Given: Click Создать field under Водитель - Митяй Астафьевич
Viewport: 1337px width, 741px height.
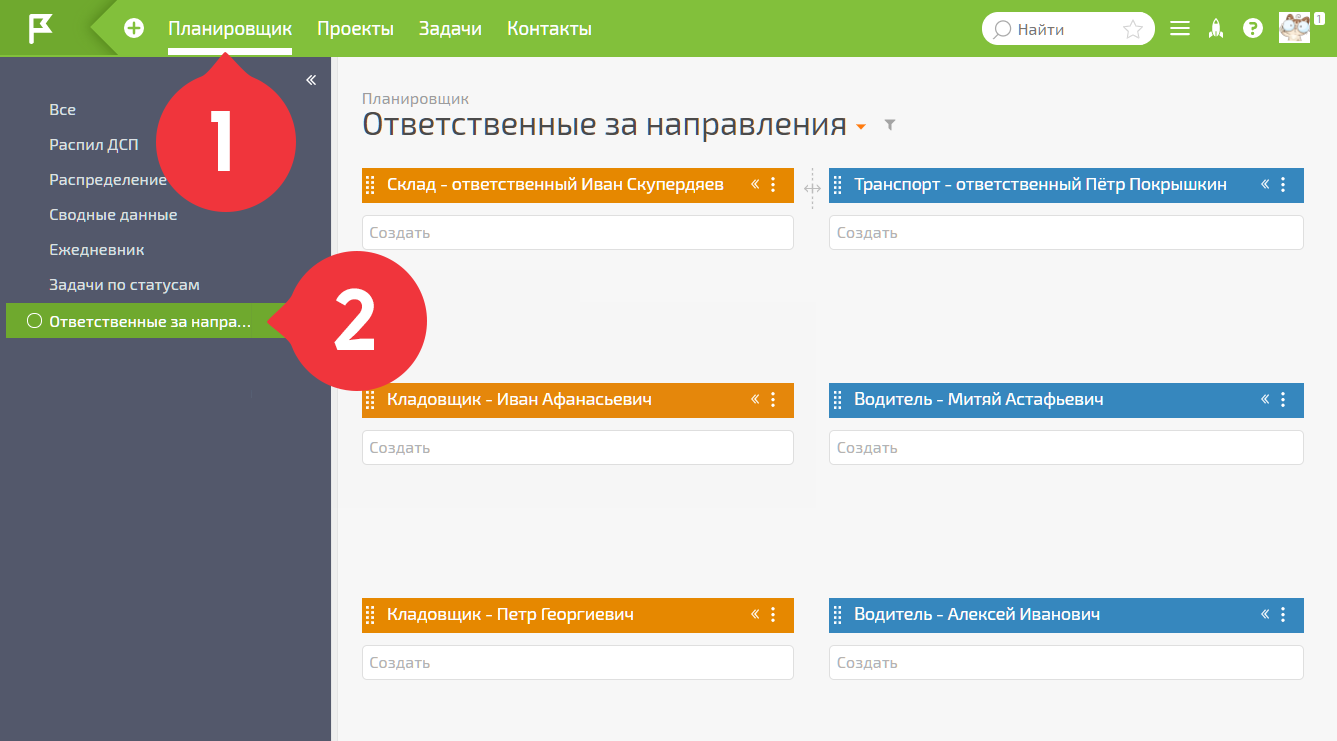Looking at the screenshot, I should tap(1066, 447).
